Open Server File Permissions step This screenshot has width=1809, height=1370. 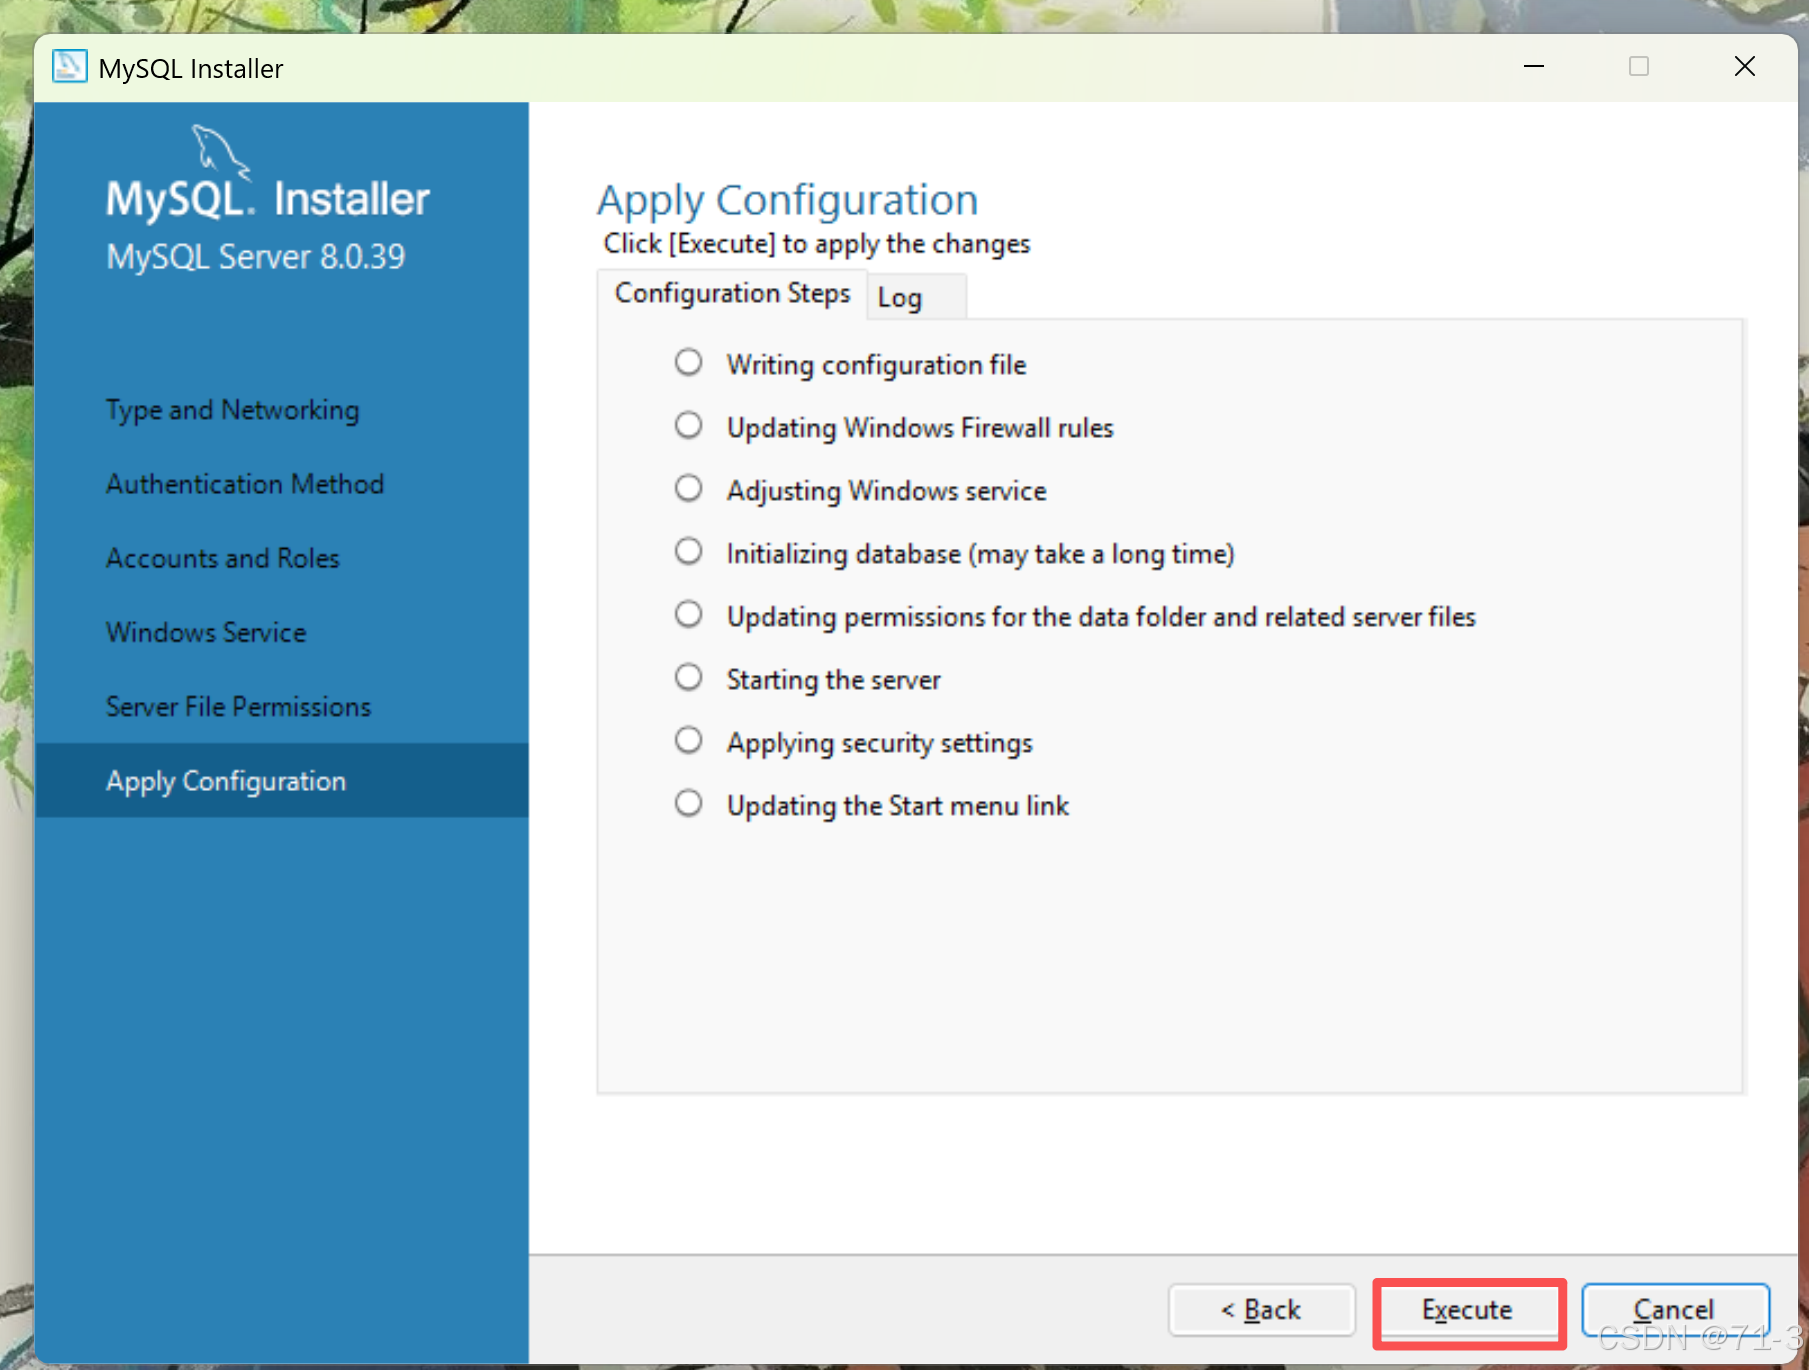coord(238,706)
